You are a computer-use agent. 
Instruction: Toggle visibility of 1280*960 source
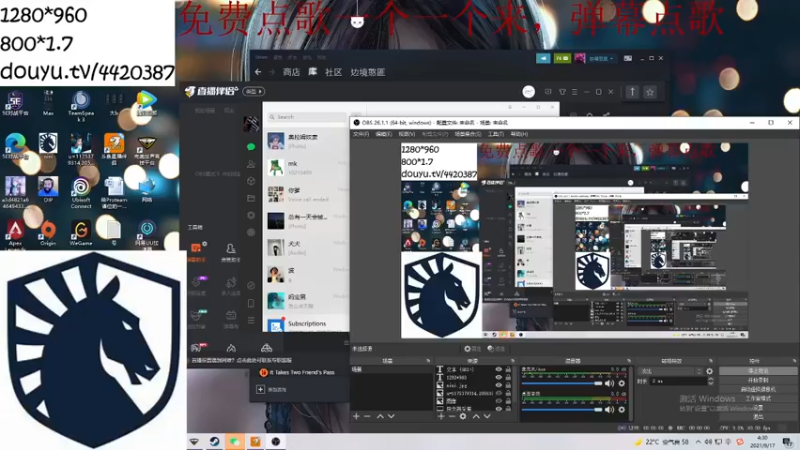click(498, 378)
